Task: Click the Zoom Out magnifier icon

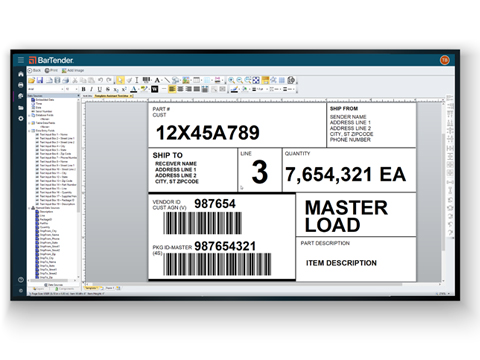Action: [239, 80]
